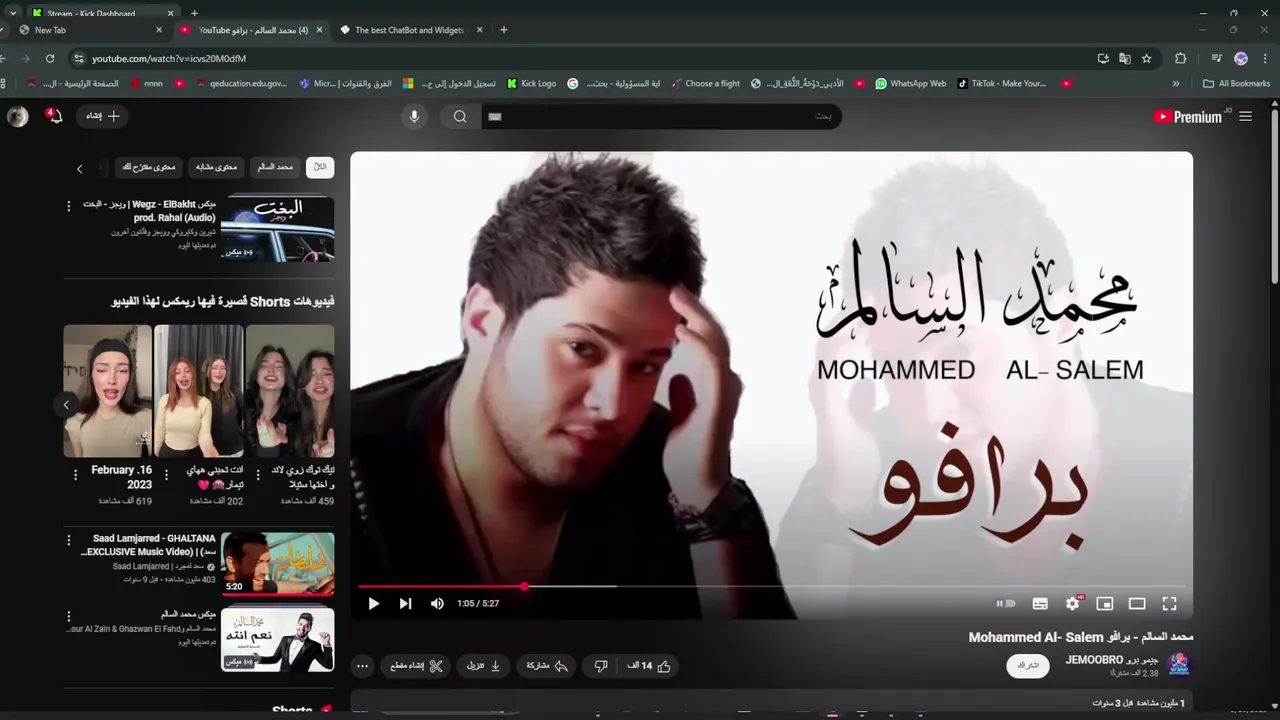Open options for February 16 2023 Short

pos(75,475)
